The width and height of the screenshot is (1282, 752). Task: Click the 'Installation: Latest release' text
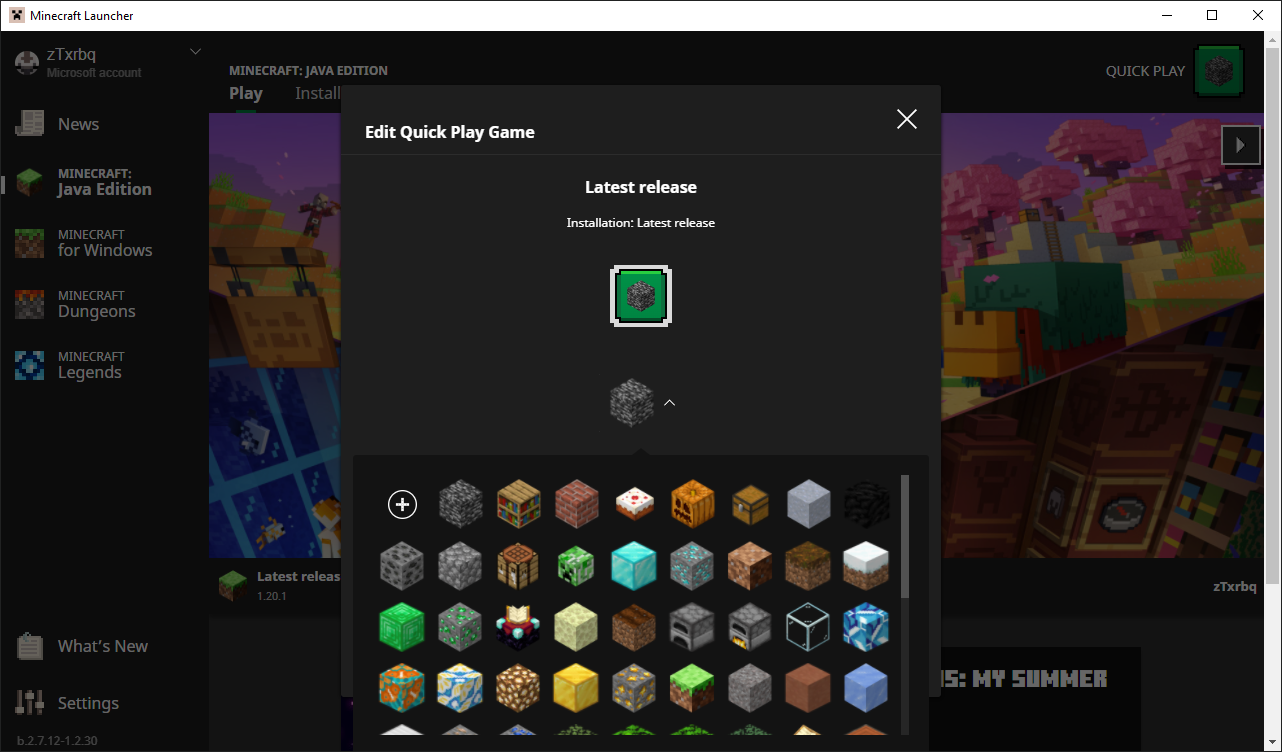click(x=641, y=223)
